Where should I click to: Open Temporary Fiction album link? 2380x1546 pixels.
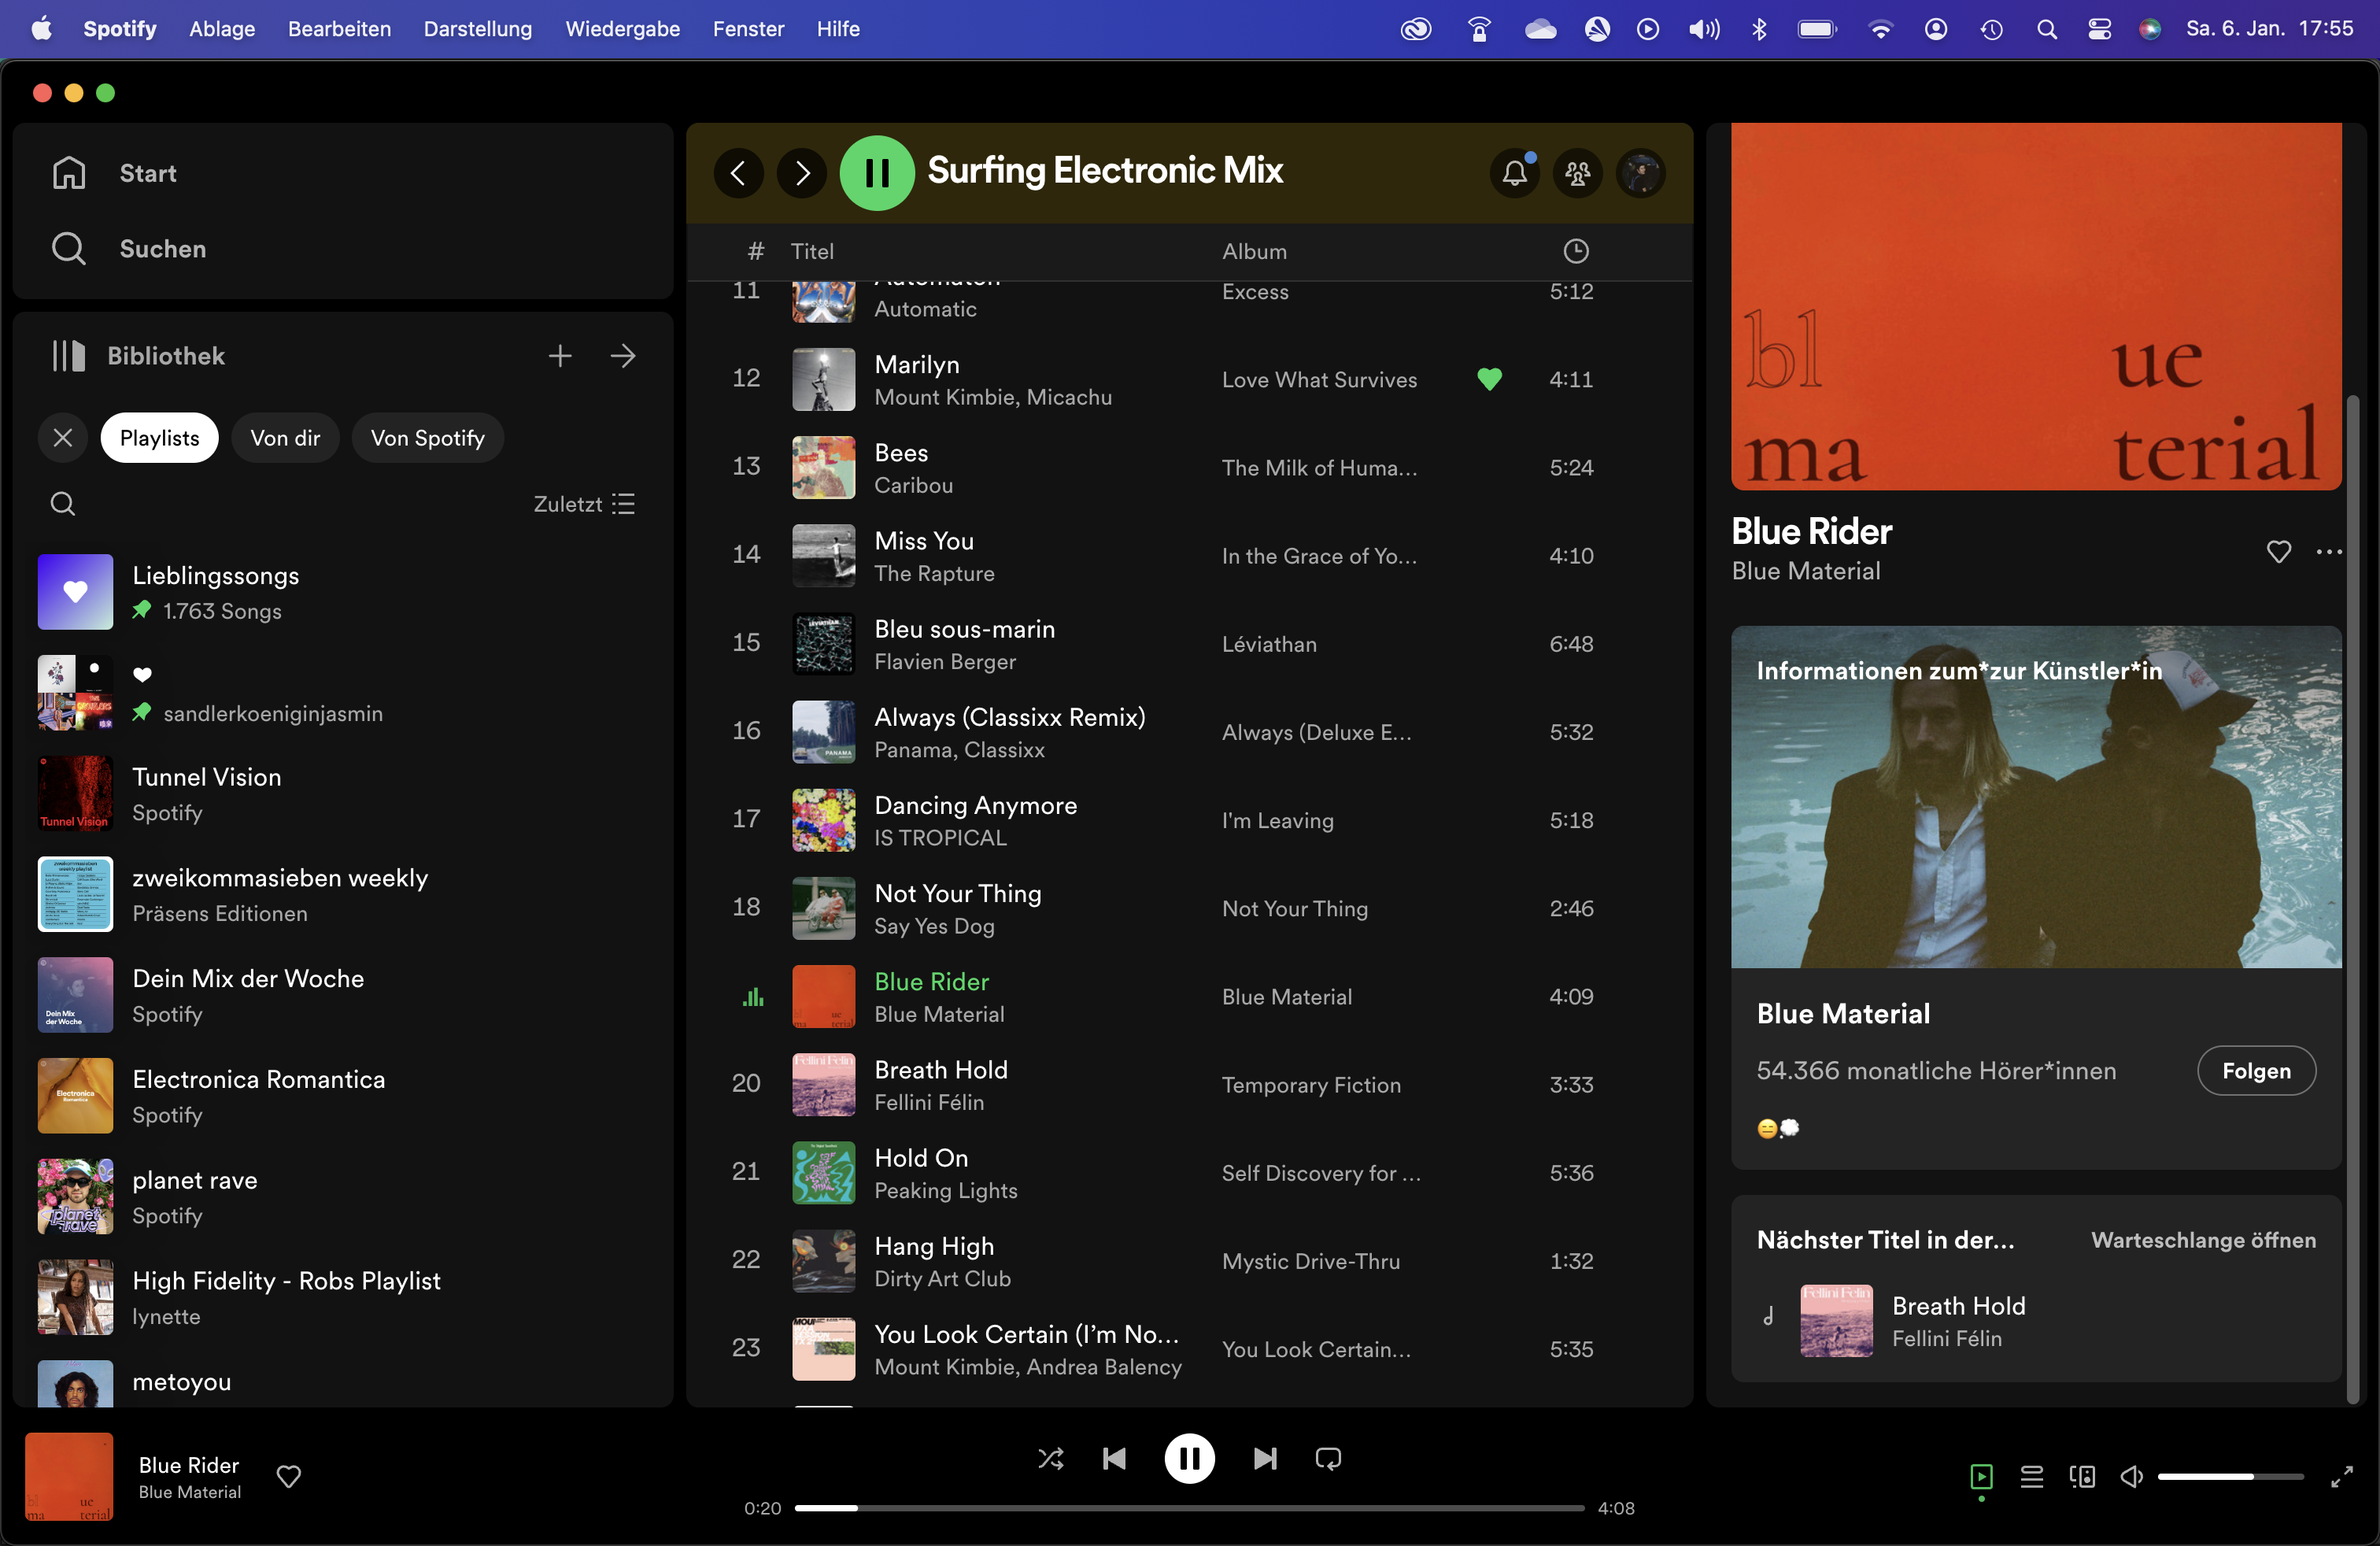[x=1311, y=1085]
